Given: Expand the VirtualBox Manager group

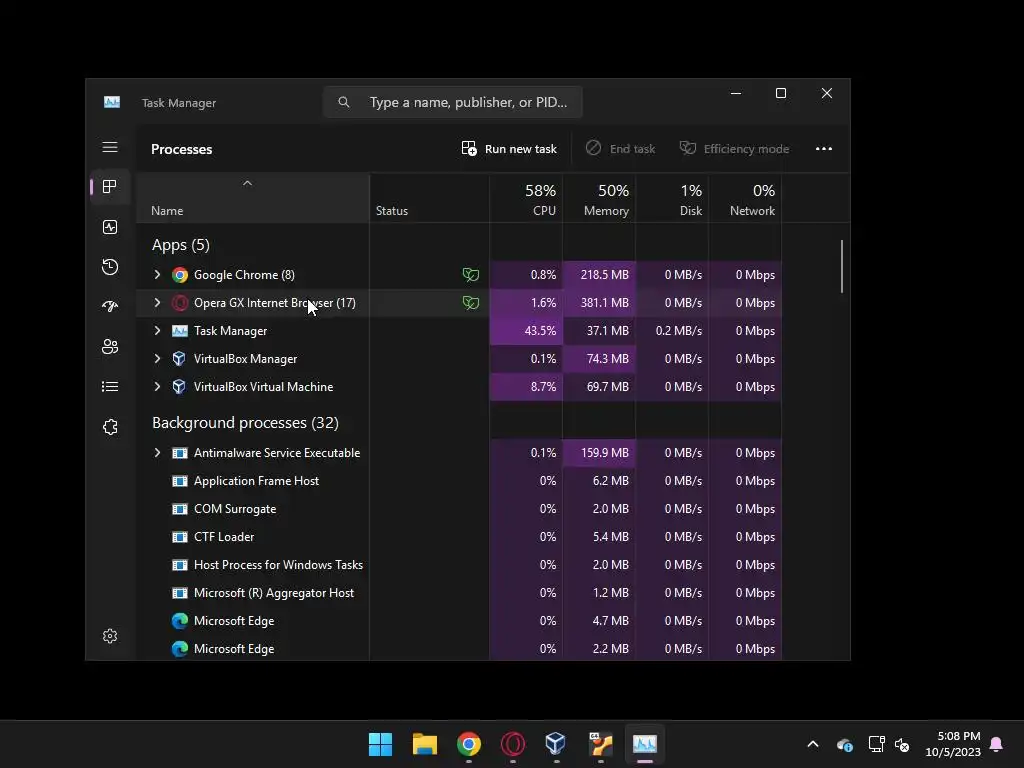Looking at the screenshot, I should pyautogui.click(x=157, y=359).
